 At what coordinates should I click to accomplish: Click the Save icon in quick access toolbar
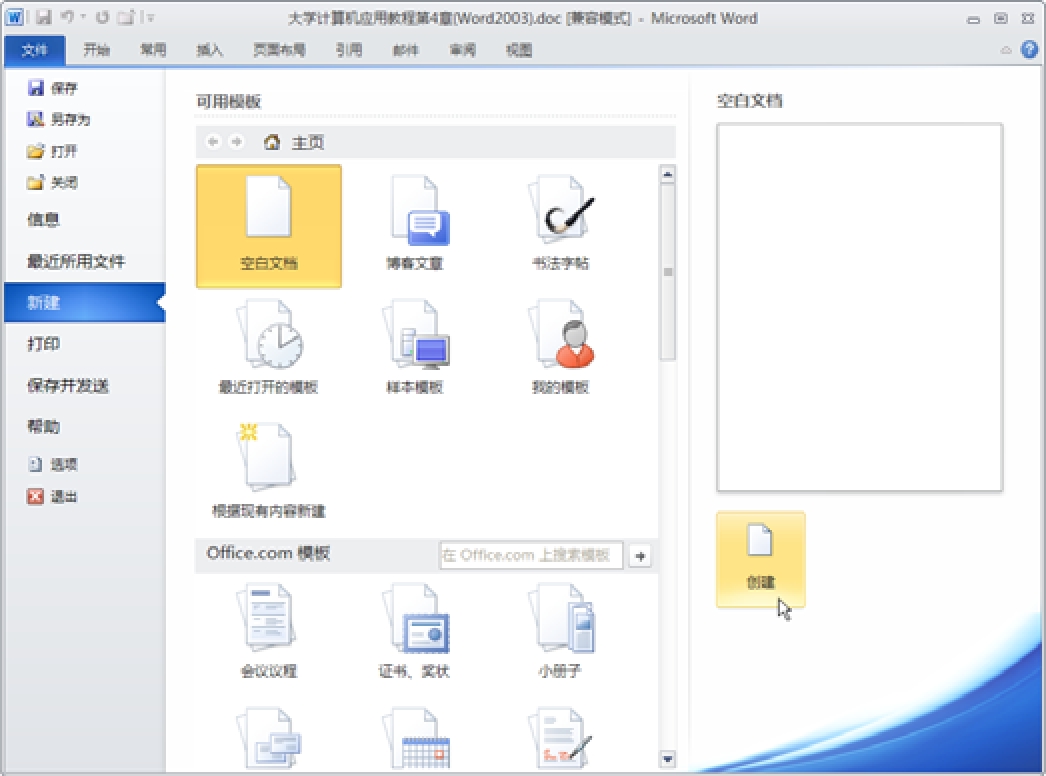(43, 18)
